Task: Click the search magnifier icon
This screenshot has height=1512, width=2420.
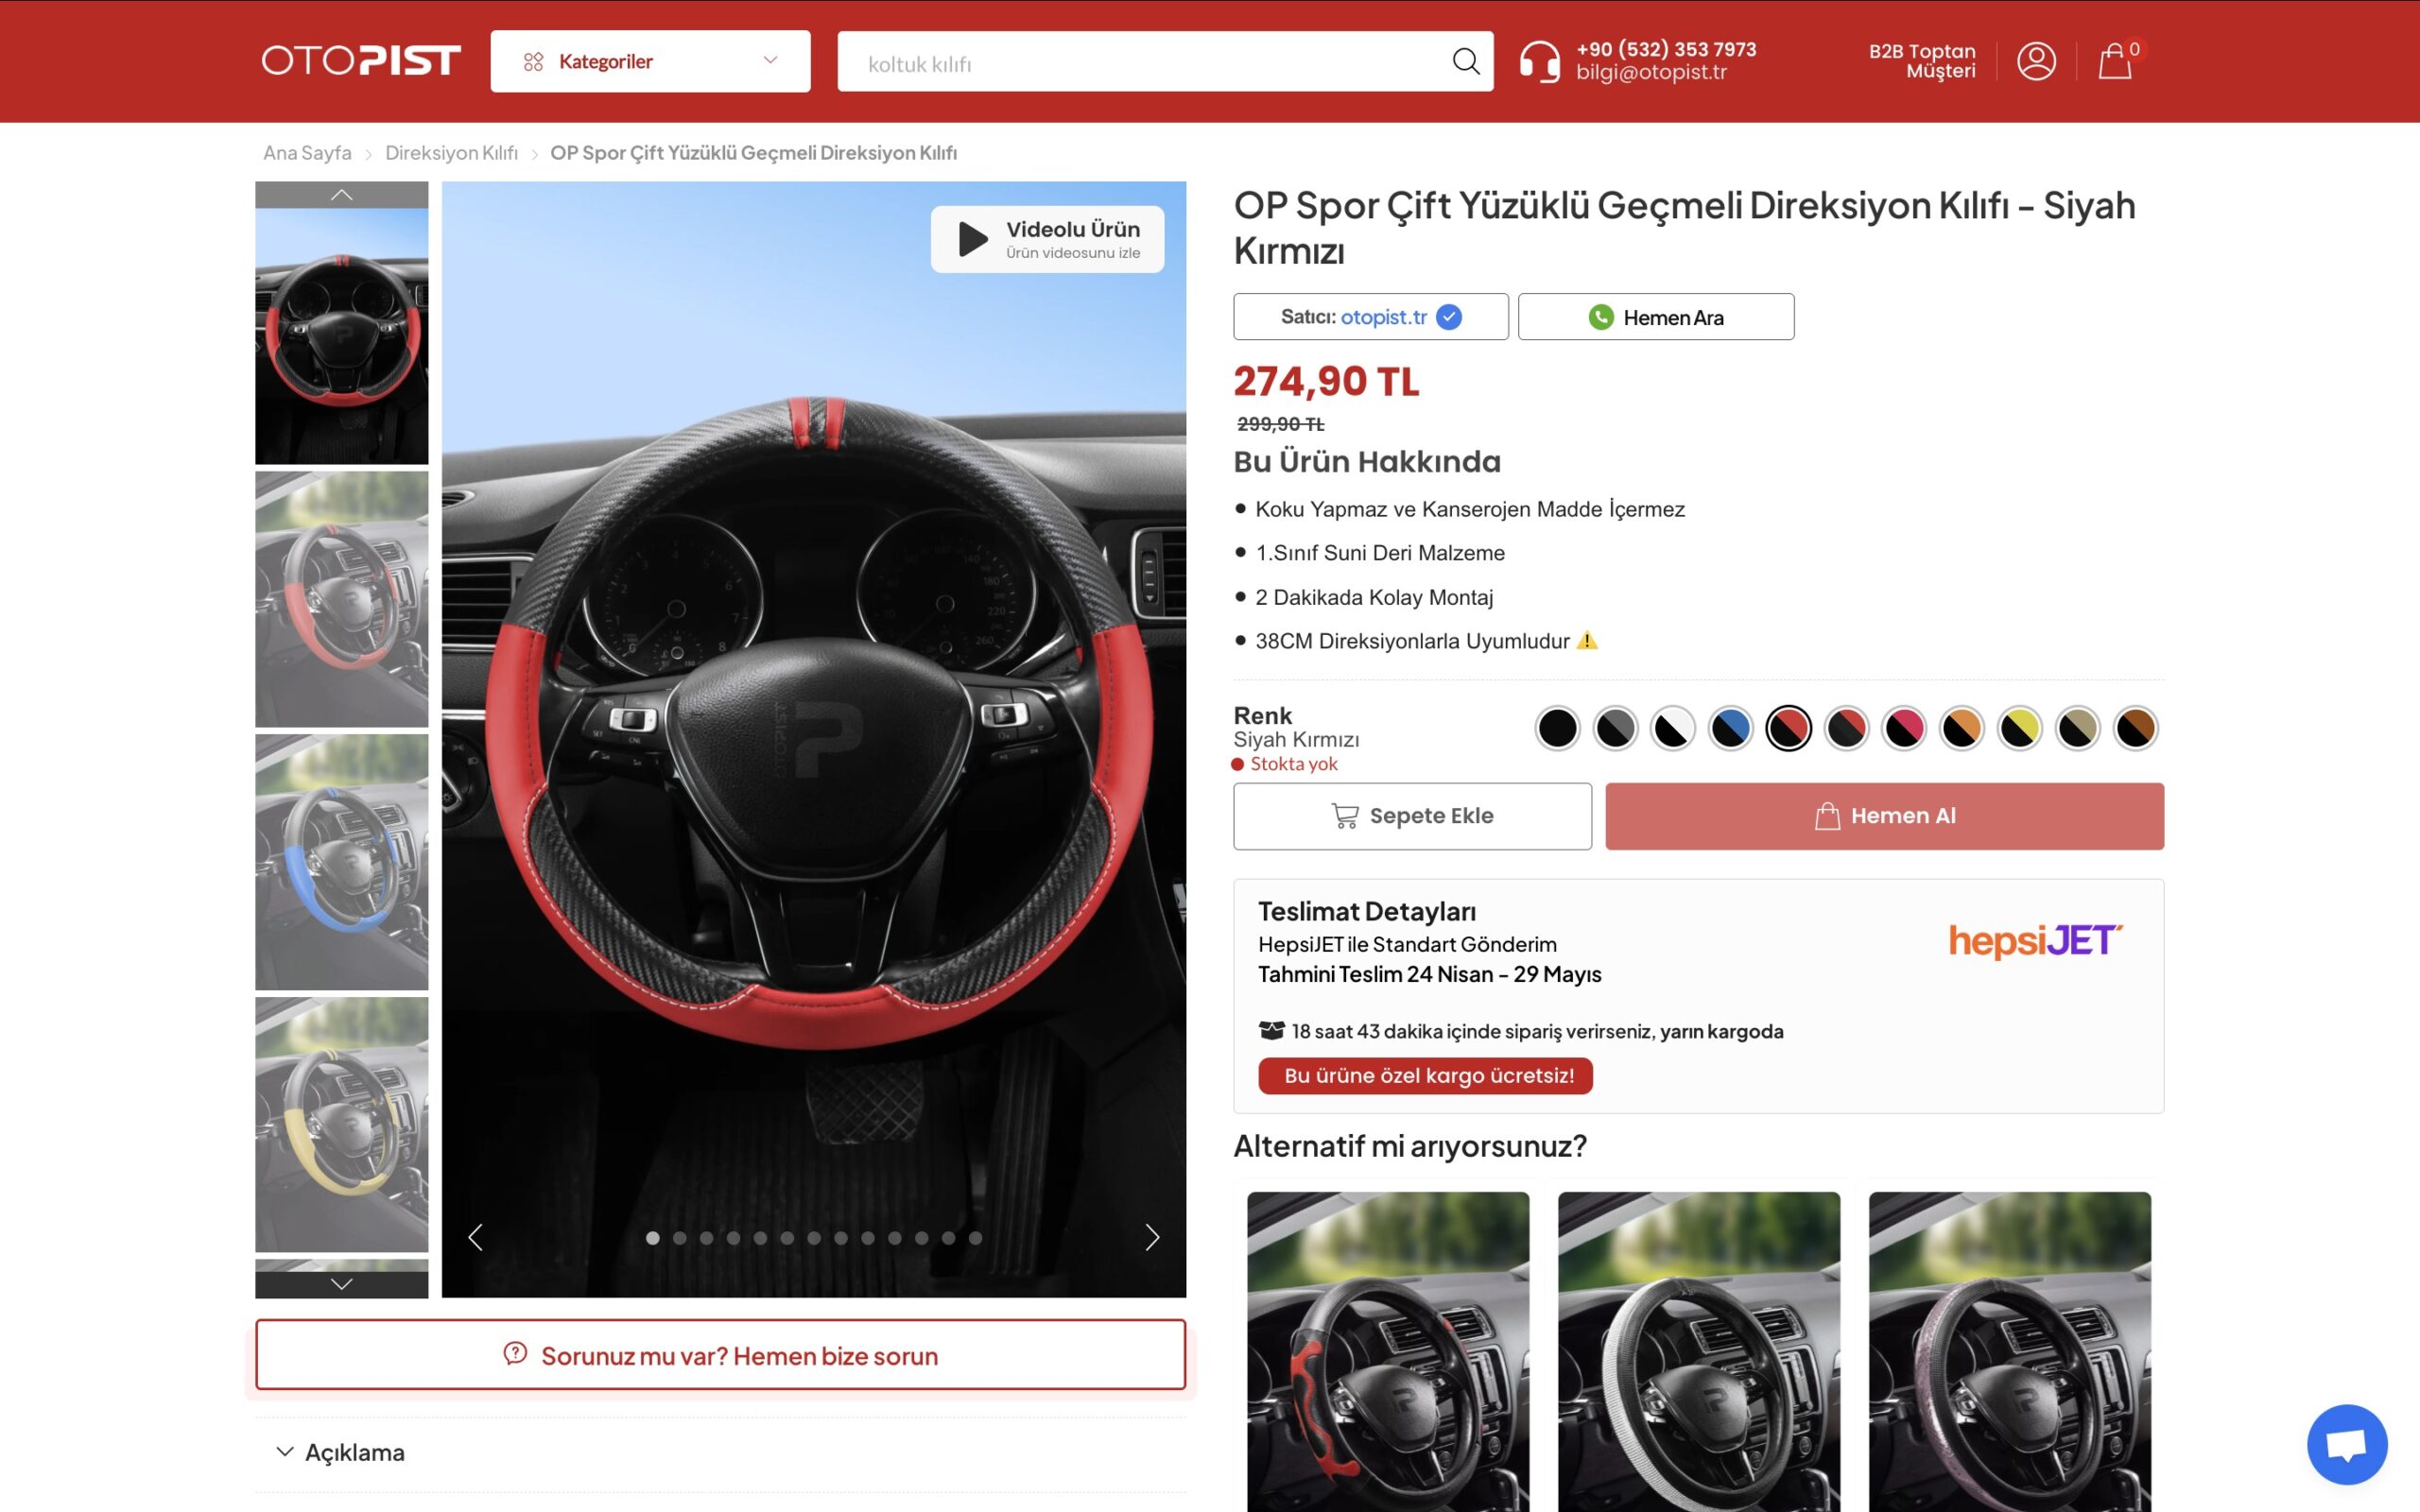Action: [1465, 62]
